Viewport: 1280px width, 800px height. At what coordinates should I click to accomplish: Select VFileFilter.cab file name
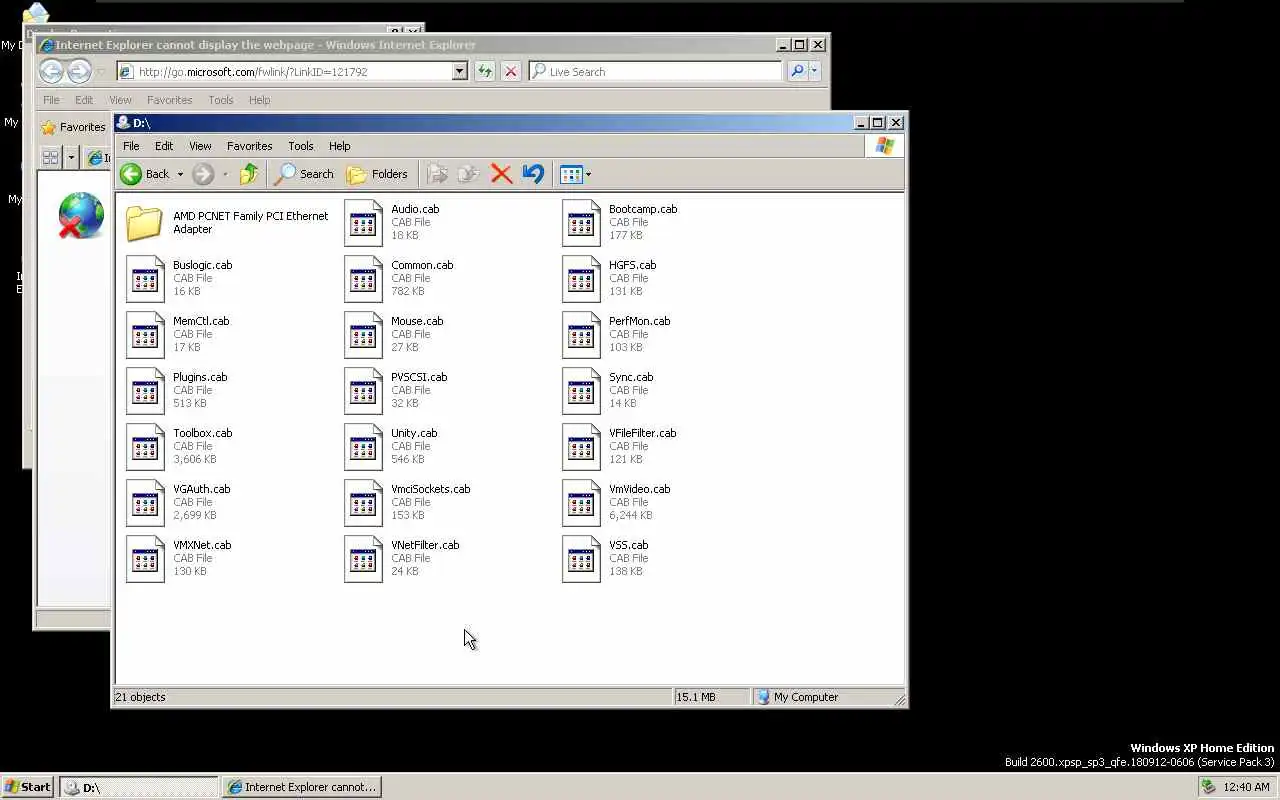tap(642, 433)
